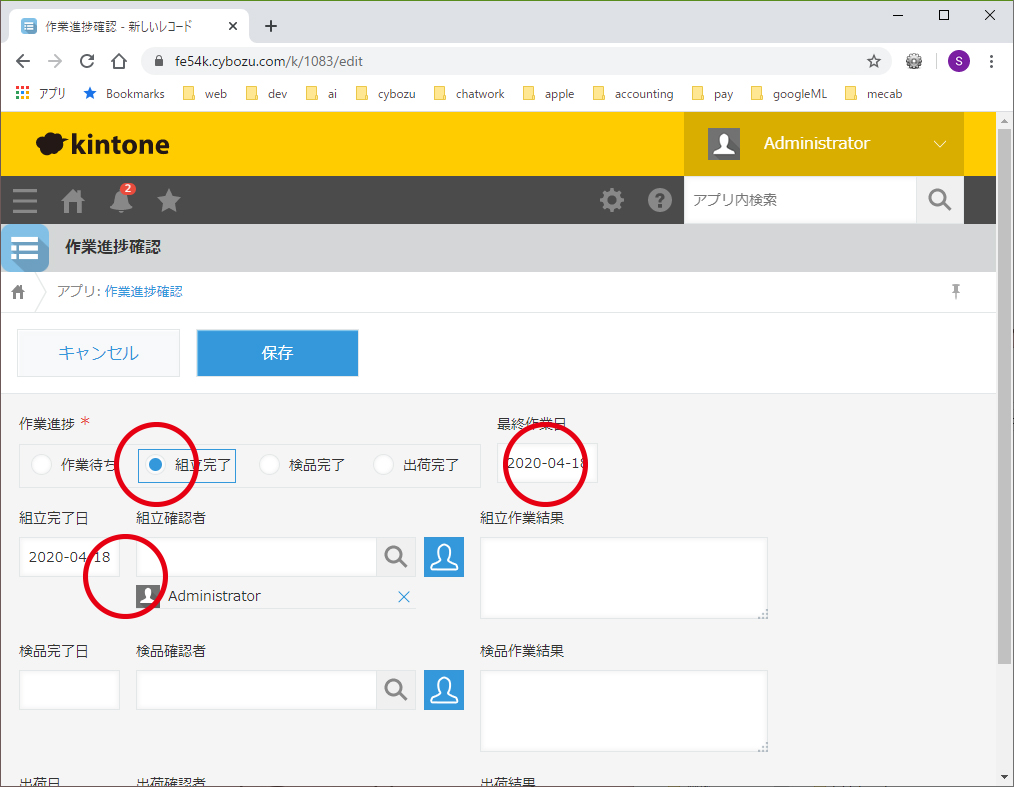This screenshot has width=1014, height=787.
Task: Open user picker for 組立確認者
Action: coord(444,557)
